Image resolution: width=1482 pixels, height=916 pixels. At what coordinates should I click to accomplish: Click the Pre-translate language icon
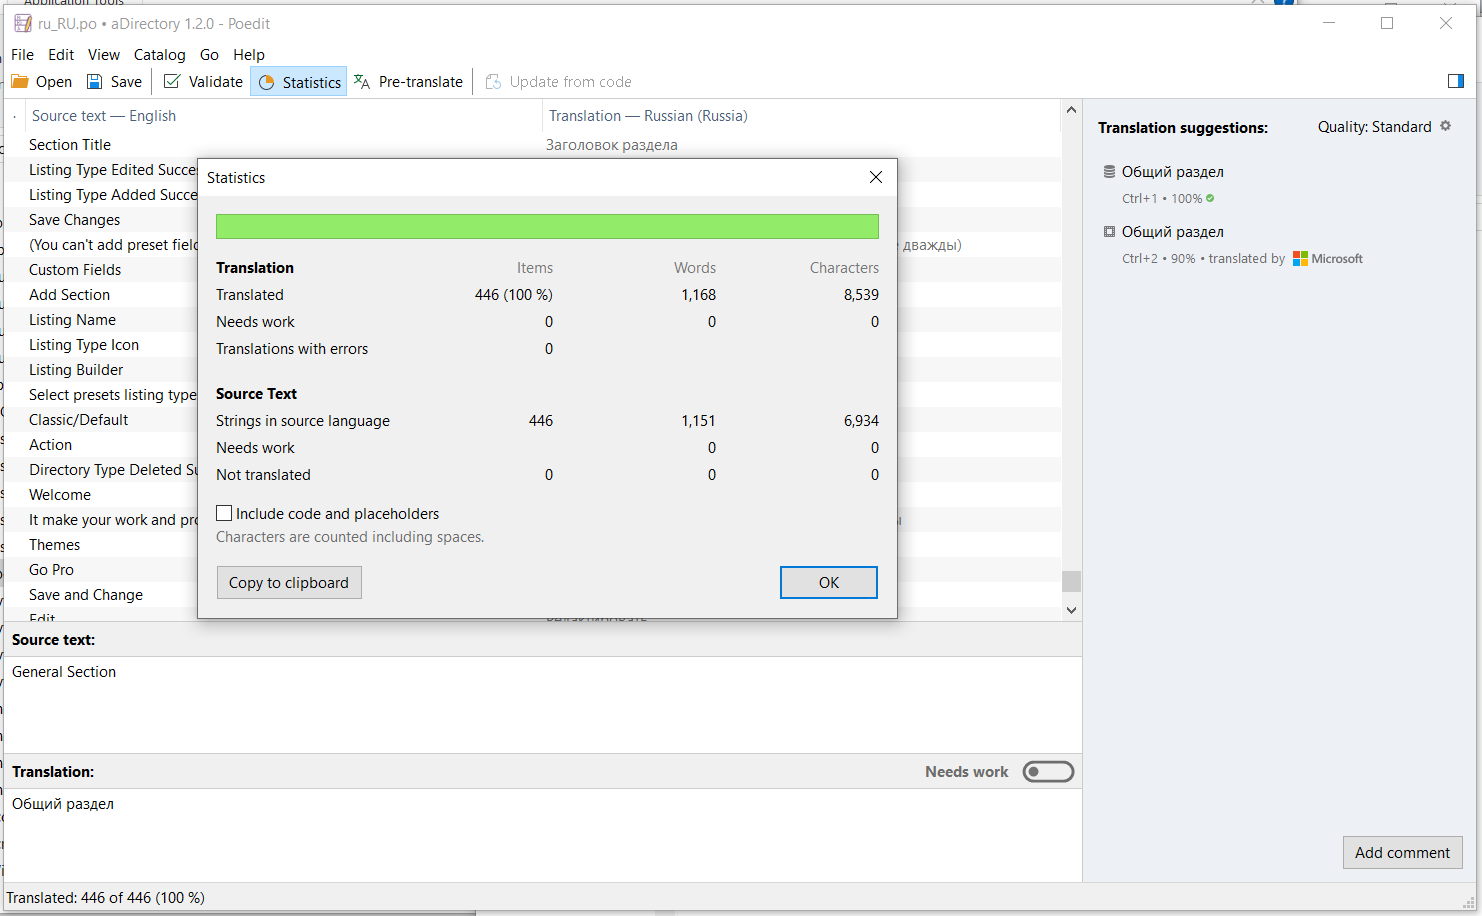coord(362,82)
